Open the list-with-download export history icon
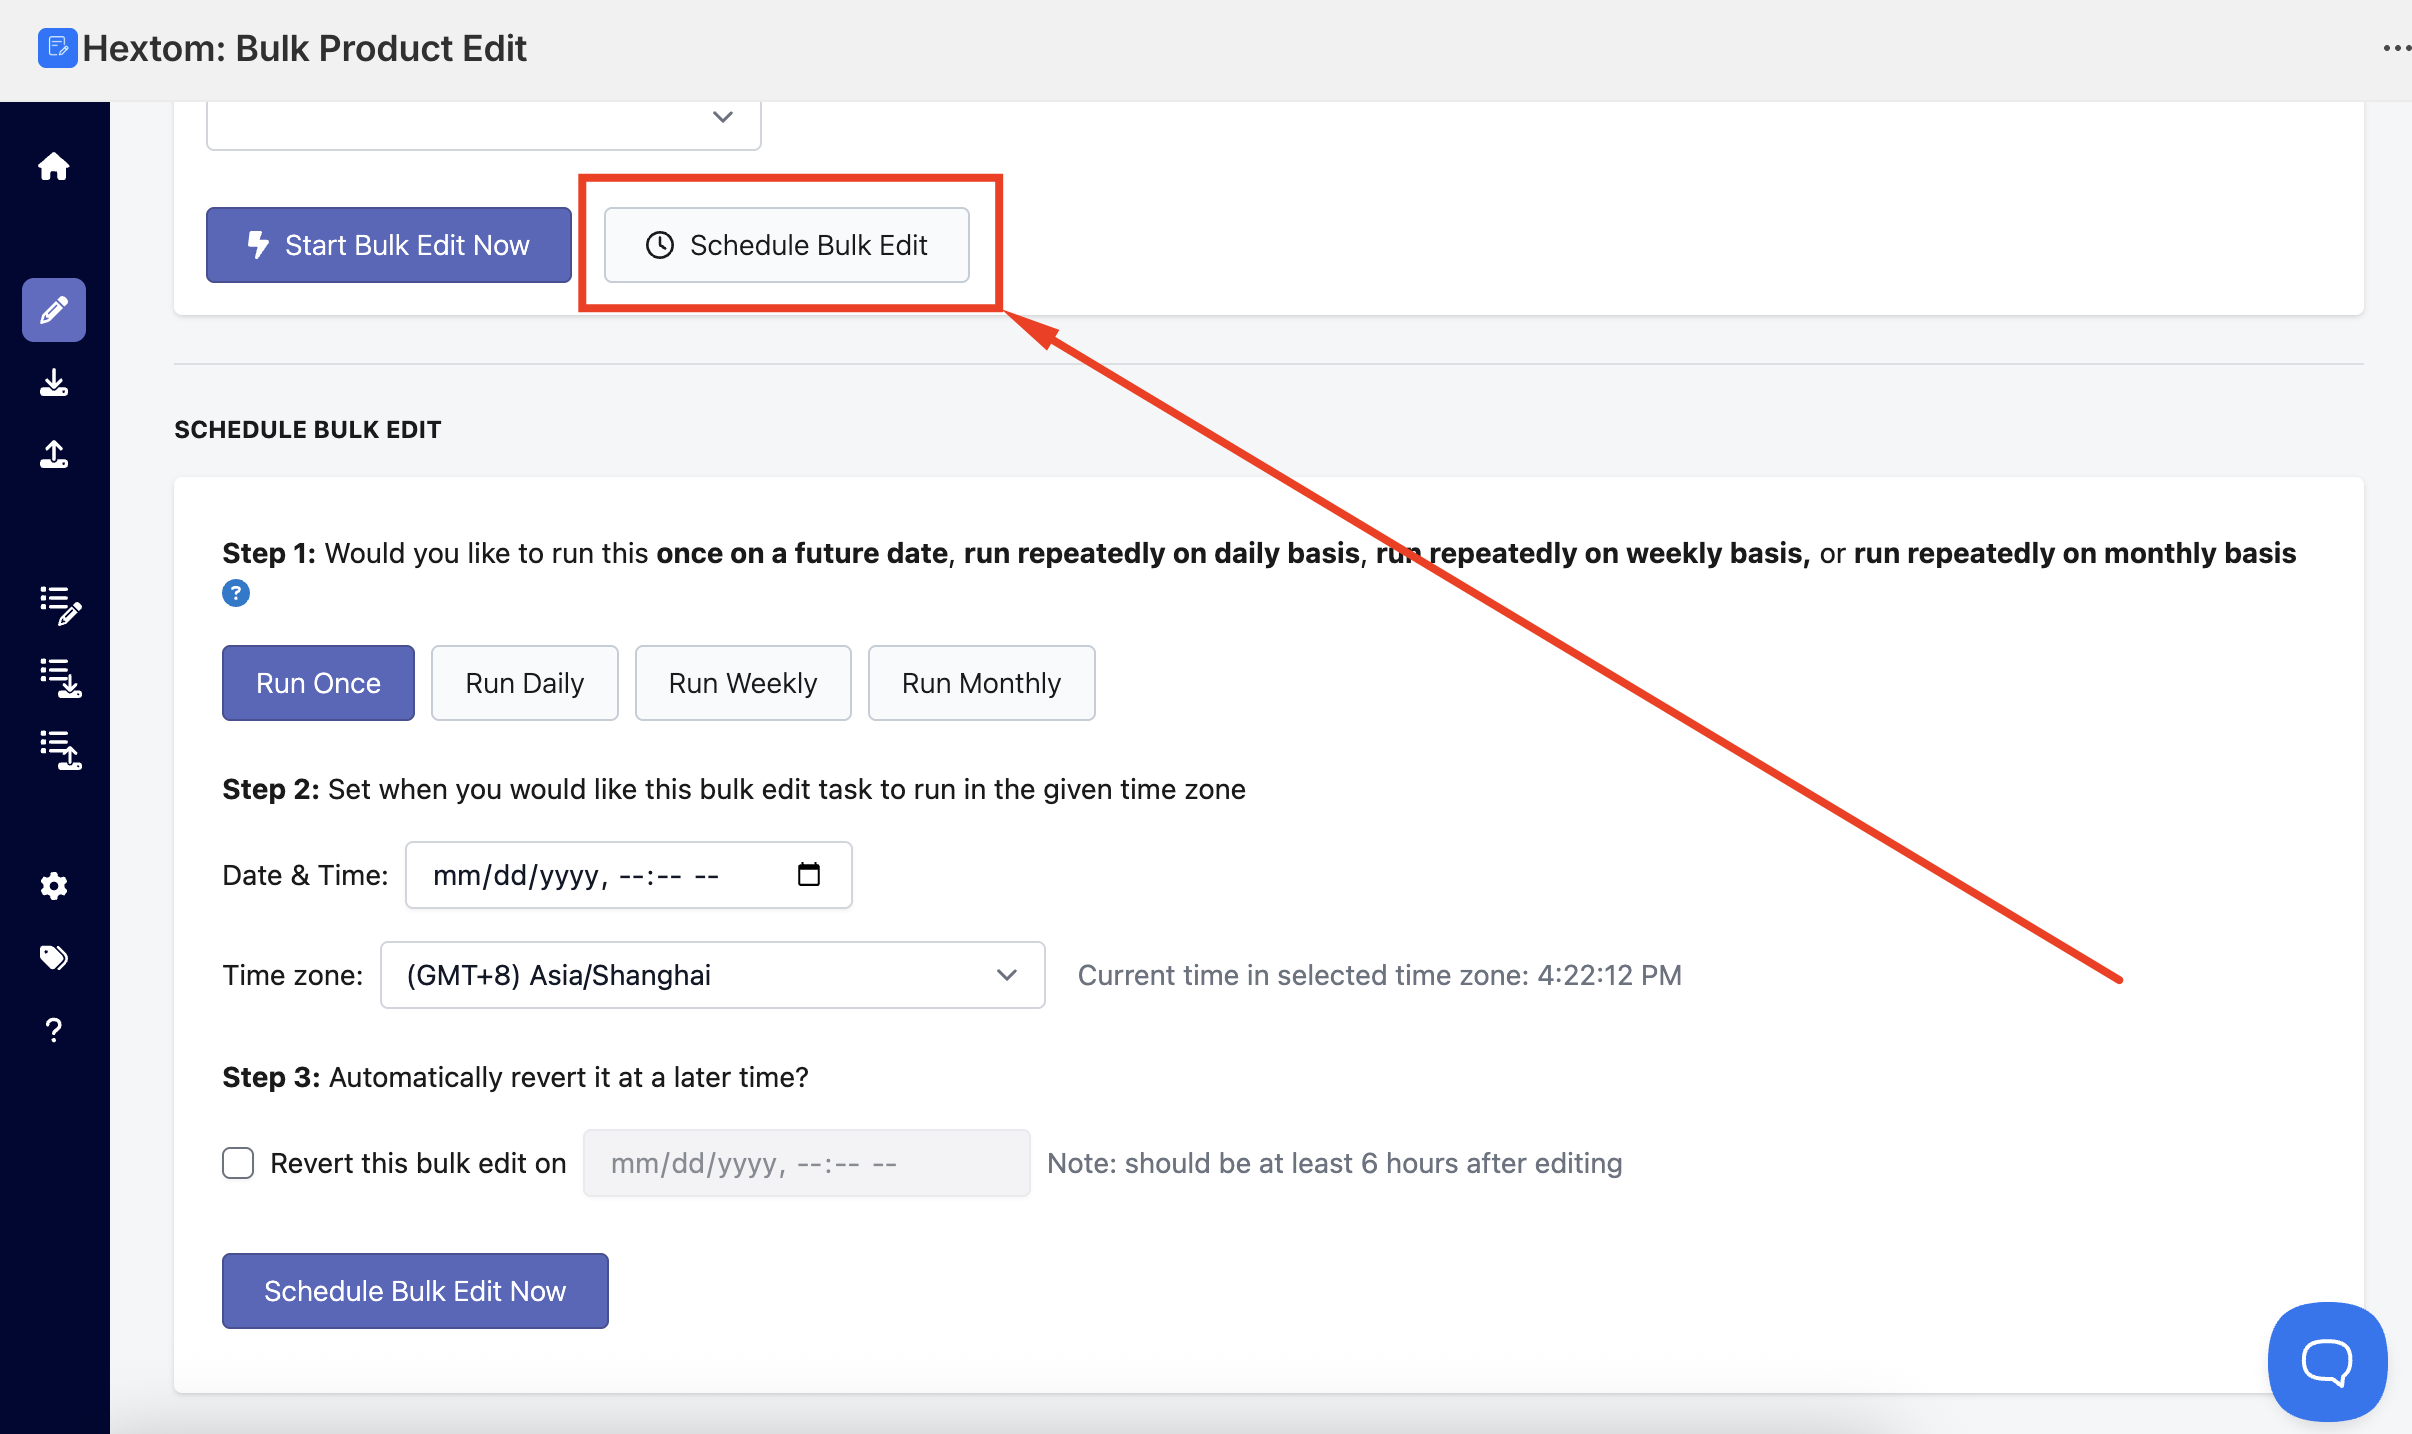The height and width of the screenshot is (1434, 2412). (59, 678)
